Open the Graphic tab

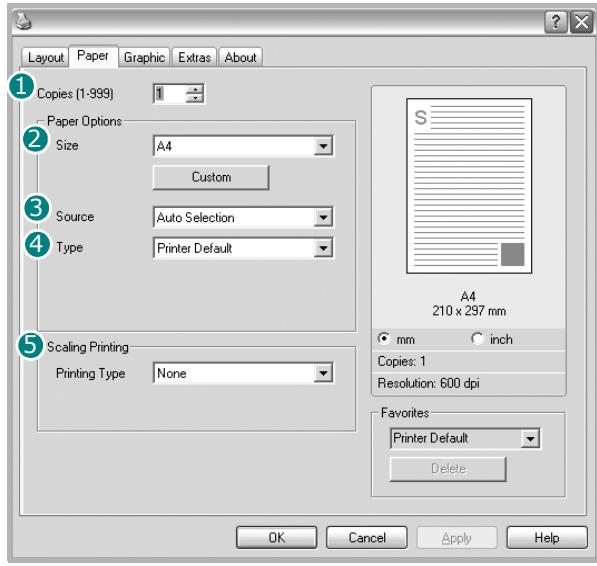tap(144, 57)
